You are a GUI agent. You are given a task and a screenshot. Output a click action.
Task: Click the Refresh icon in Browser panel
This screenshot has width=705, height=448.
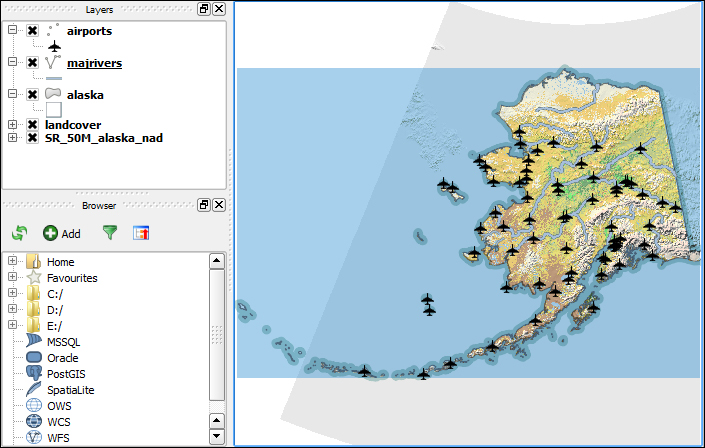pyautogui.click(x=20, y=233)
